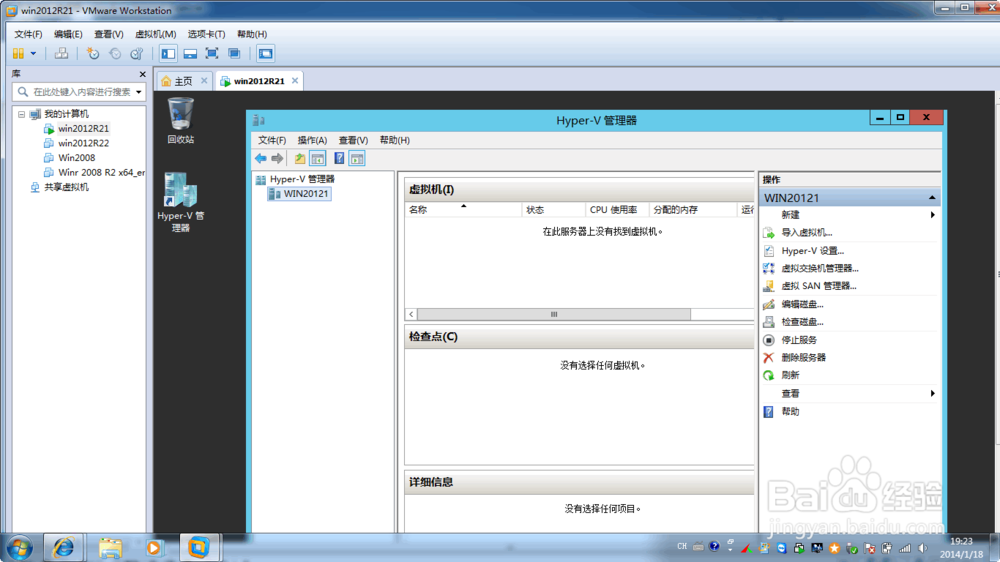Enter full screen mode icon
Screen dimensions: 1000x562
pos(212,54)
